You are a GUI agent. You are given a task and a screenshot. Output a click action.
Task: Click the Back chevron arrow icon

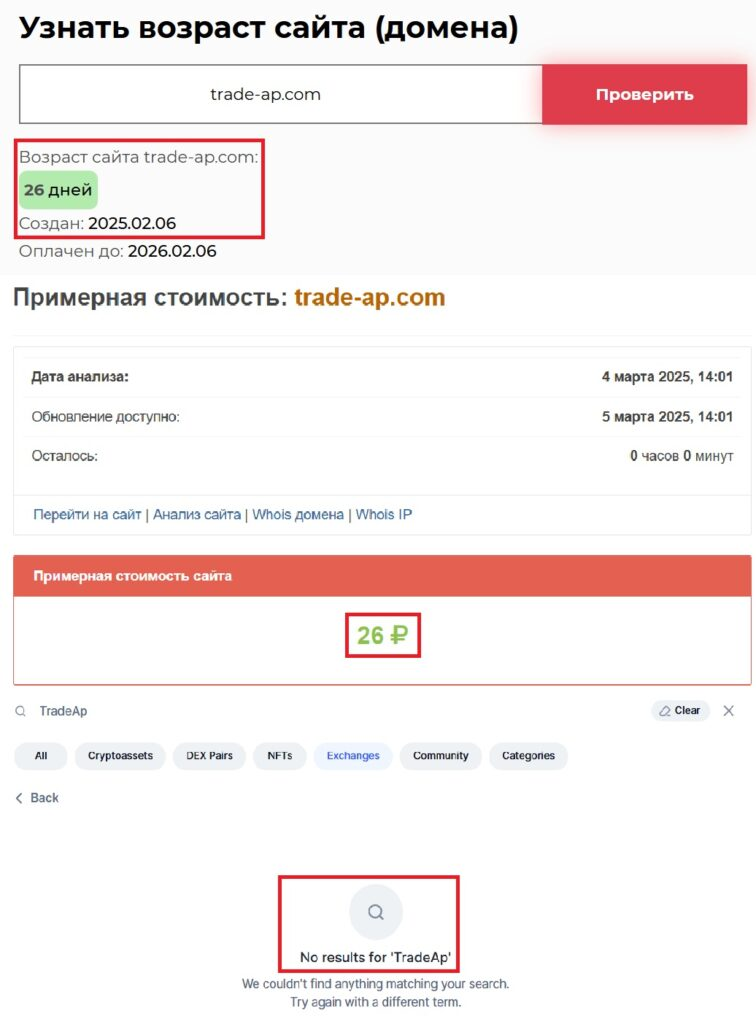19,798
